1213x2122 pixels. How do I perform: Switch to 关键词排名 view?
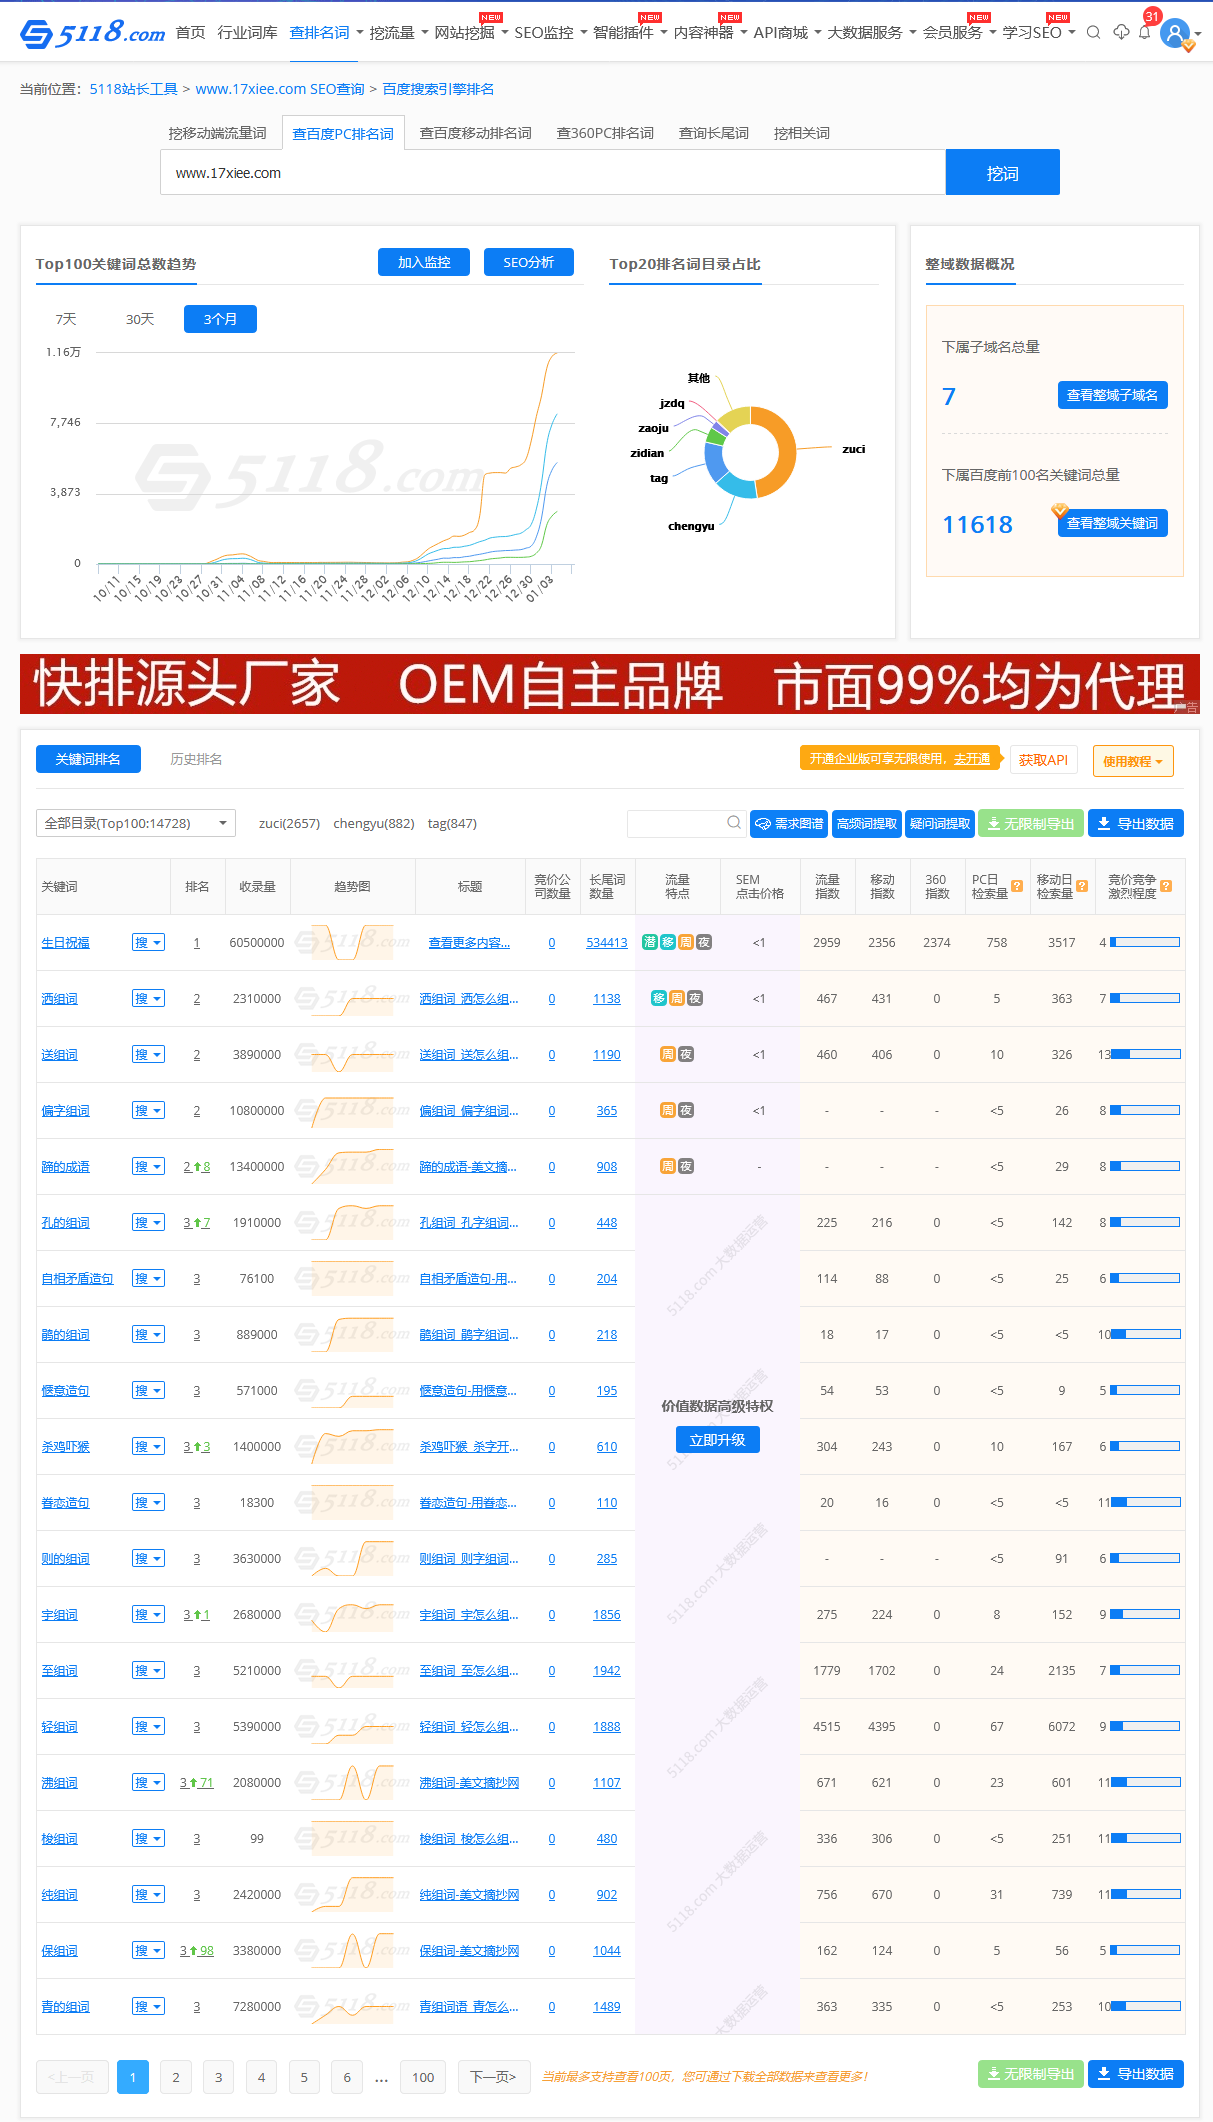point(88,759)
